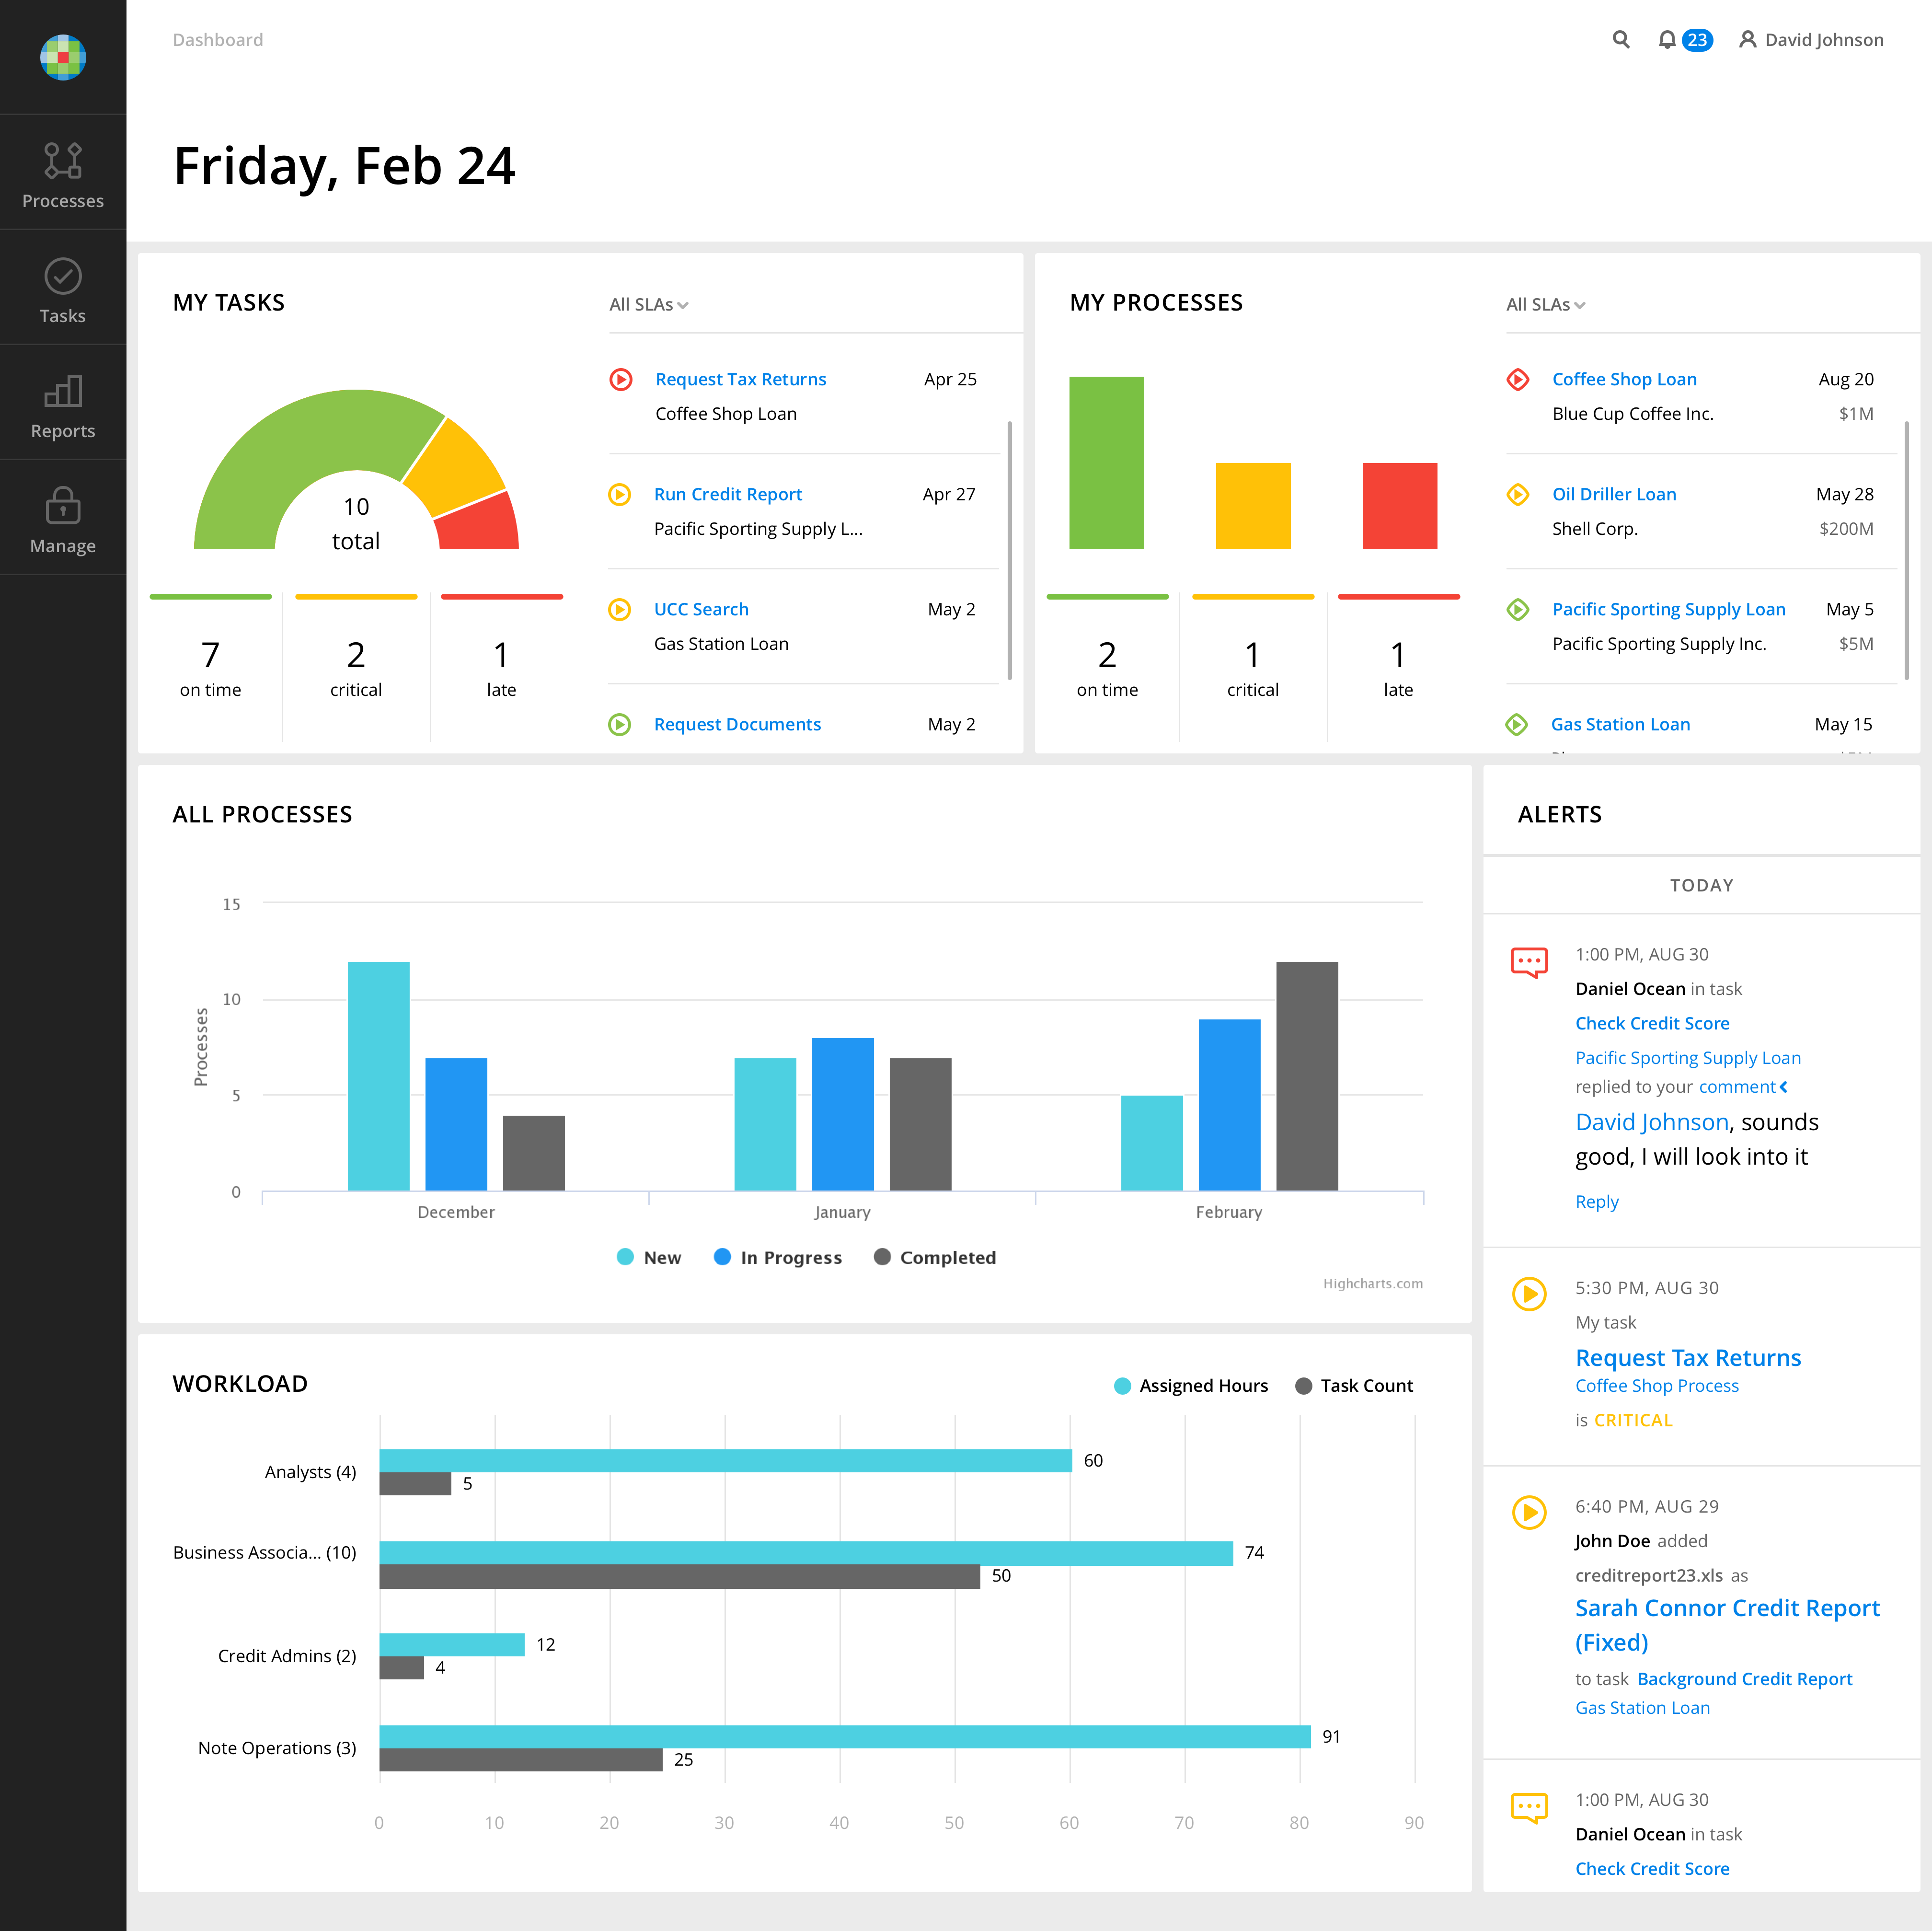Click red diamond icon beside Coffee Shop Loan

click(x=1518, y=379)
